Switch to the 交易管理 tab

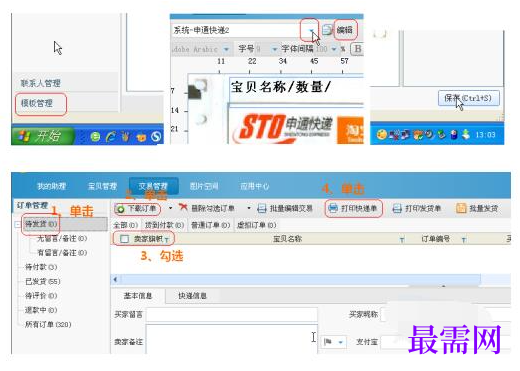tap(153, 186)
